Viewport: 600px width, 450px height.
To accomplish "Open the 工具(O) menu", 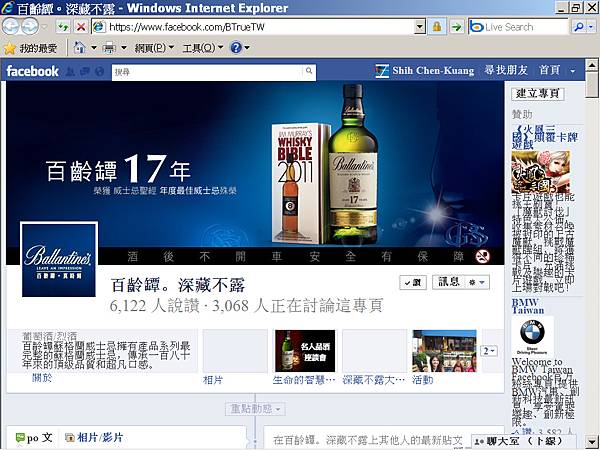I will pyautogui.click(x=202, y=48).
